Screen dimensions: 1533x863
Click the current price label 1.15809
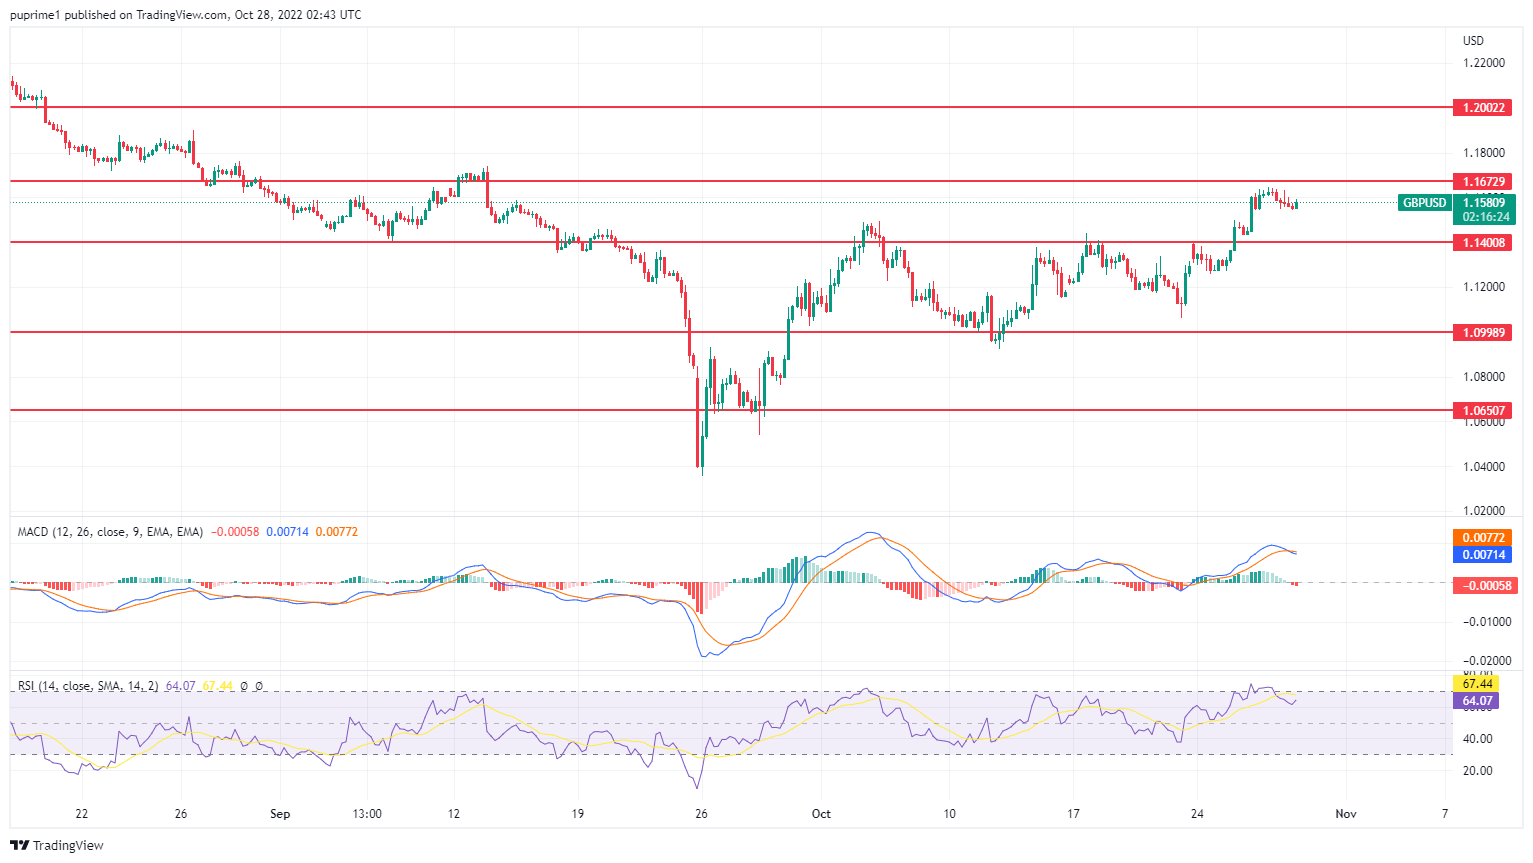click(1484, 203)
